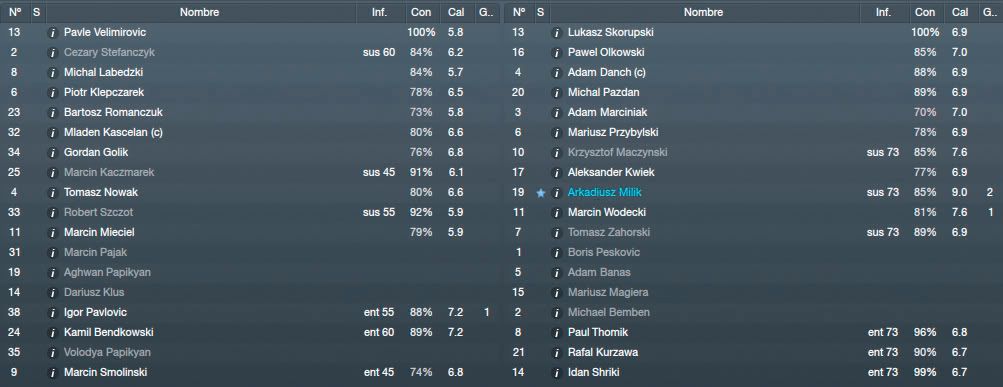Screen dimensions: 1003x387
Task: Open Tomasz Nowak player profile
Action: [x=101, y=193]
